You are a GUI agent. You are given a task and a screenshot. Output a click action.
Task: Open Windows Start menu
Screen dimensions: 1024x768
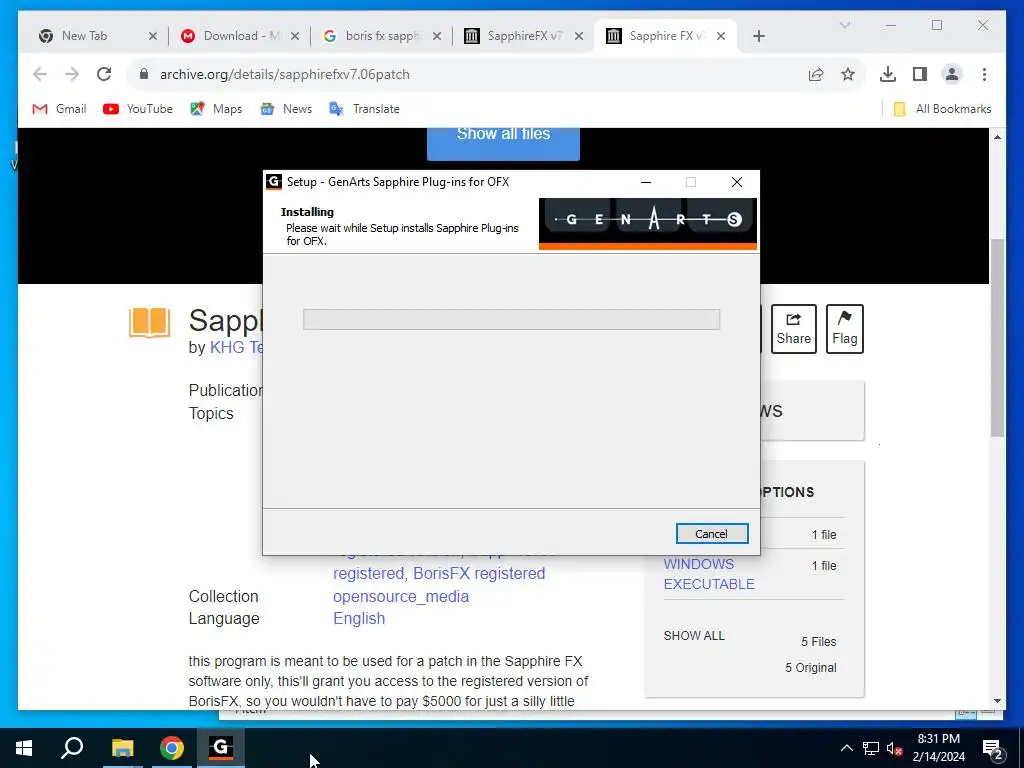pyautogui.click(x=24, y=748)
